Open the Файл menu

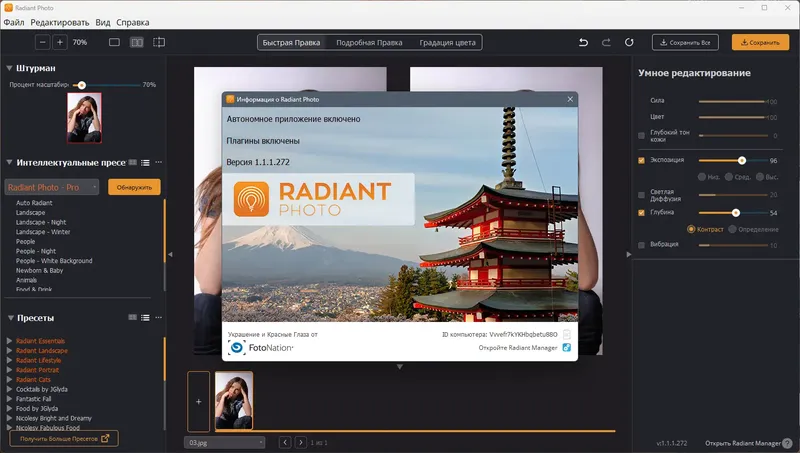tap(14, 22)
